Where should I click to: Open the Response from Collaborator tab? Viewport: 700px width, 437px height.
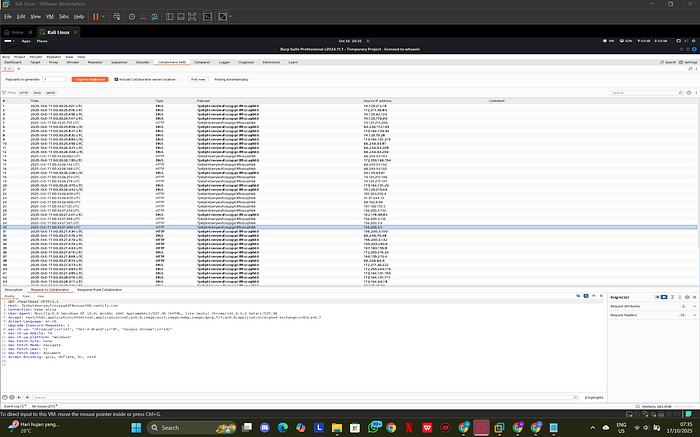click(100, 290)
